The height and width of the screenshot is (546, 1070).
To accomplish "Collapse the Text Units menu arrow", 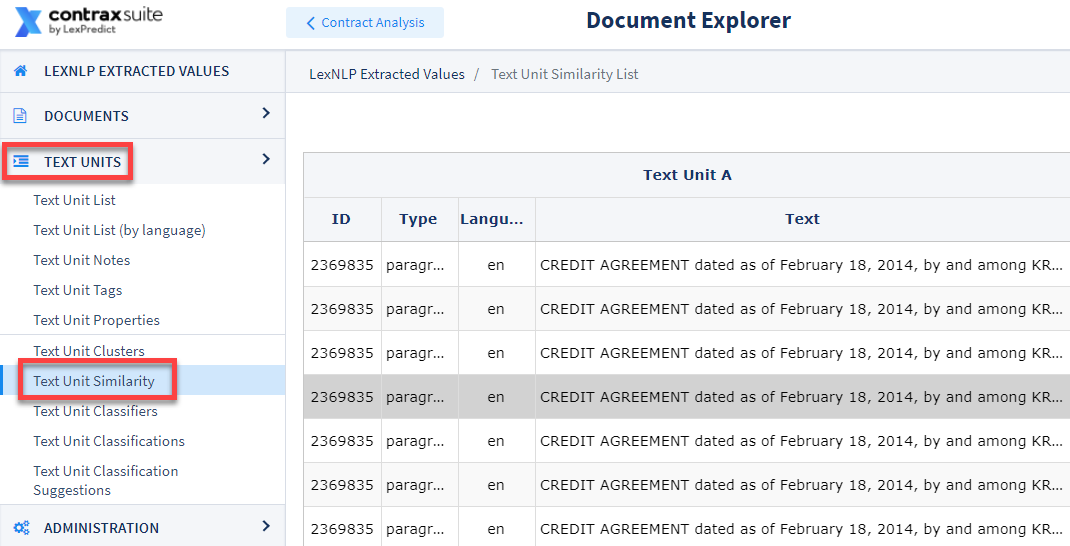I will 266,159.
